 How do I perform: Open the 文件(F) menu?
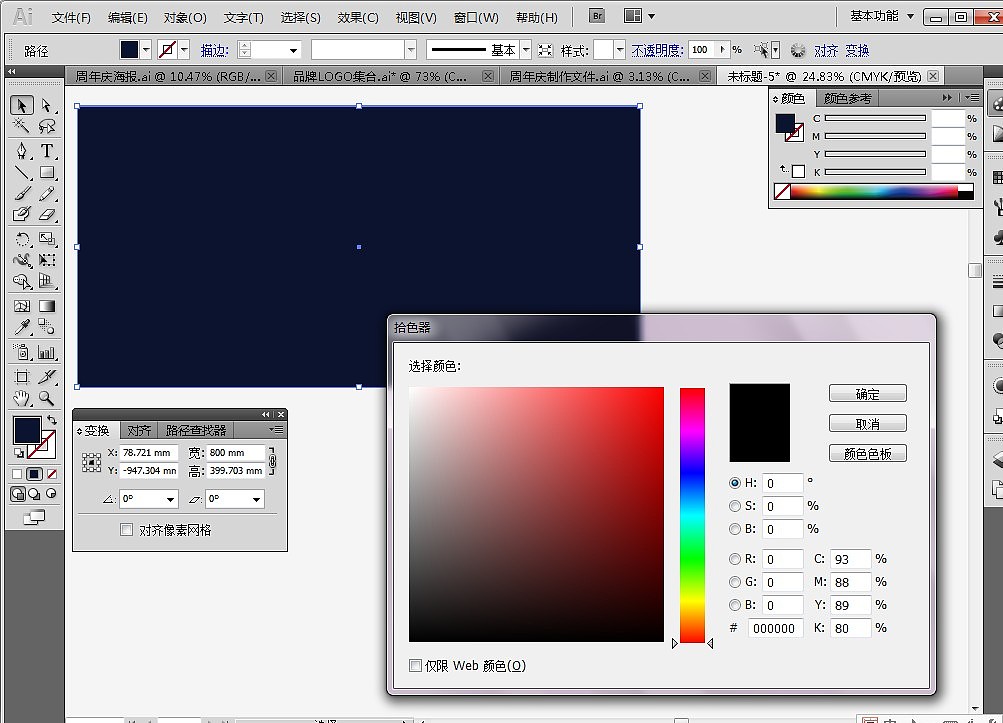click(71, 17)
